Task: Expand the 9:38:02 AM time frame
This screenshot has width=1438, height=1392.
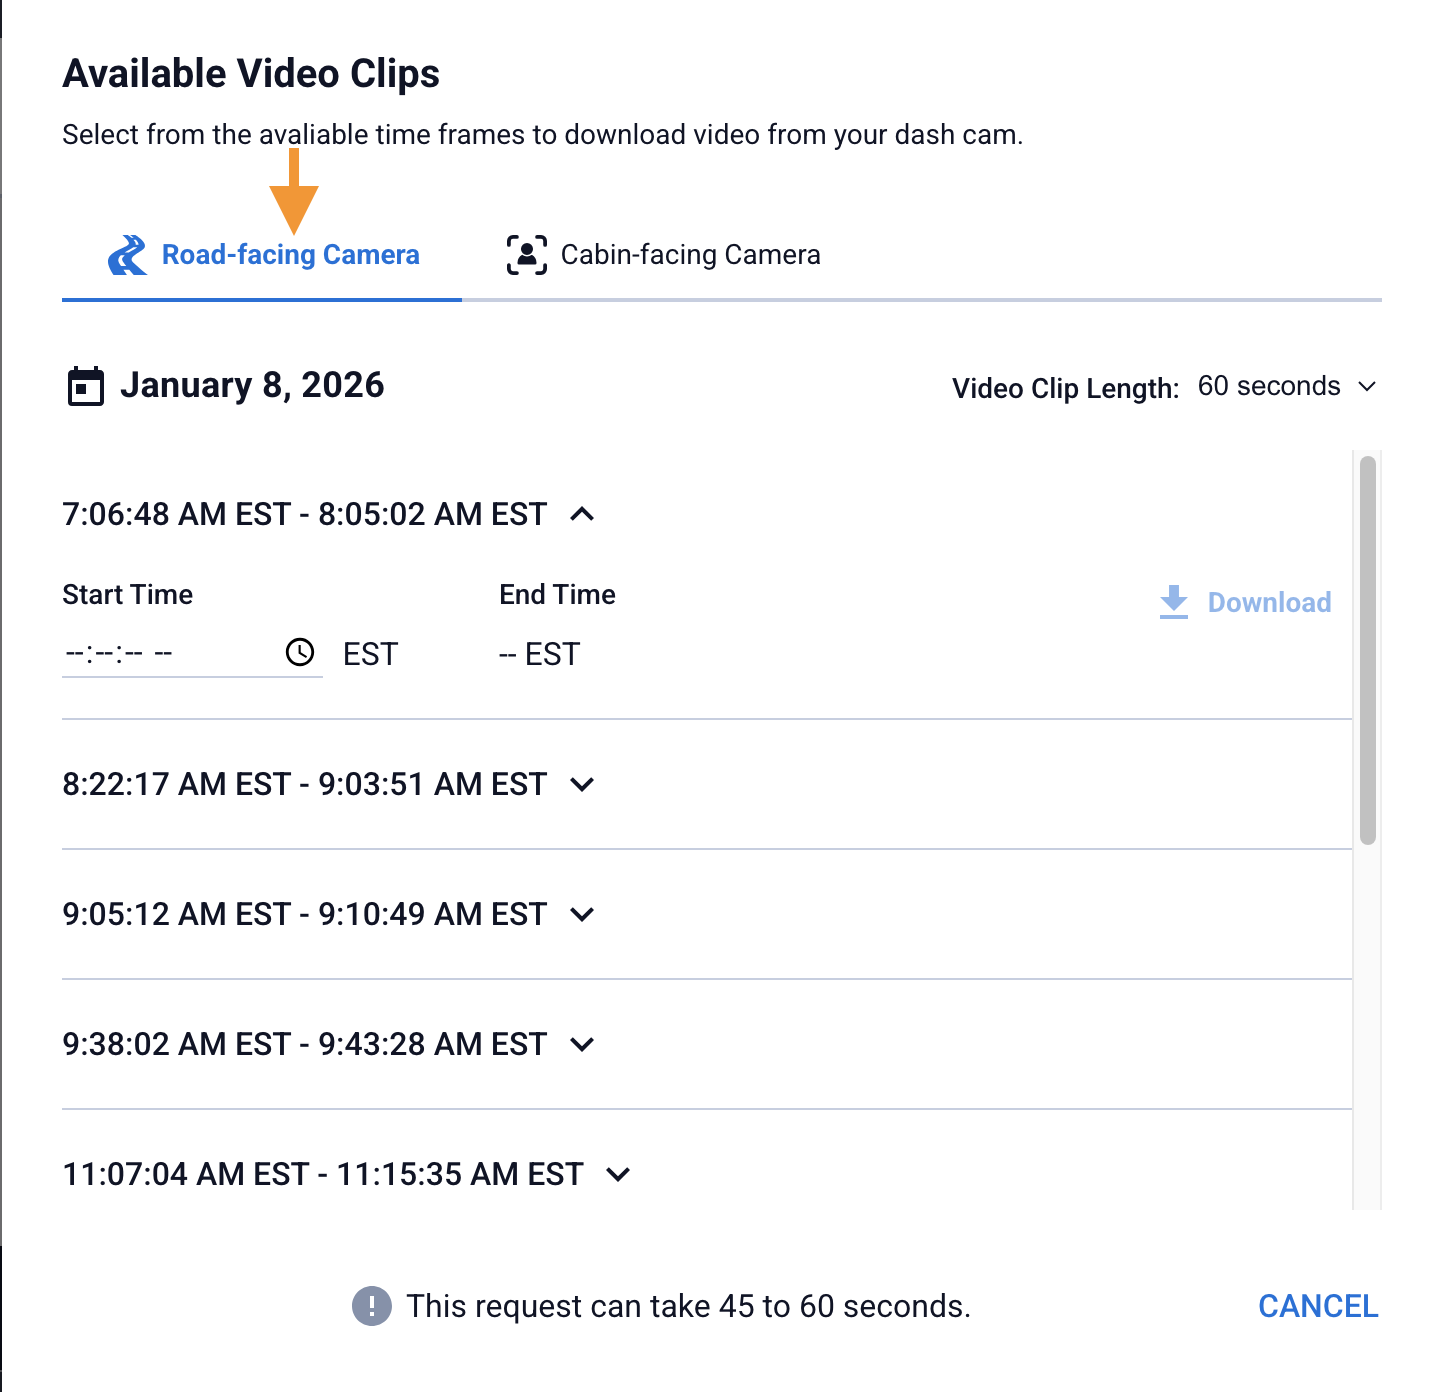Action: (x=582, y=1044)
